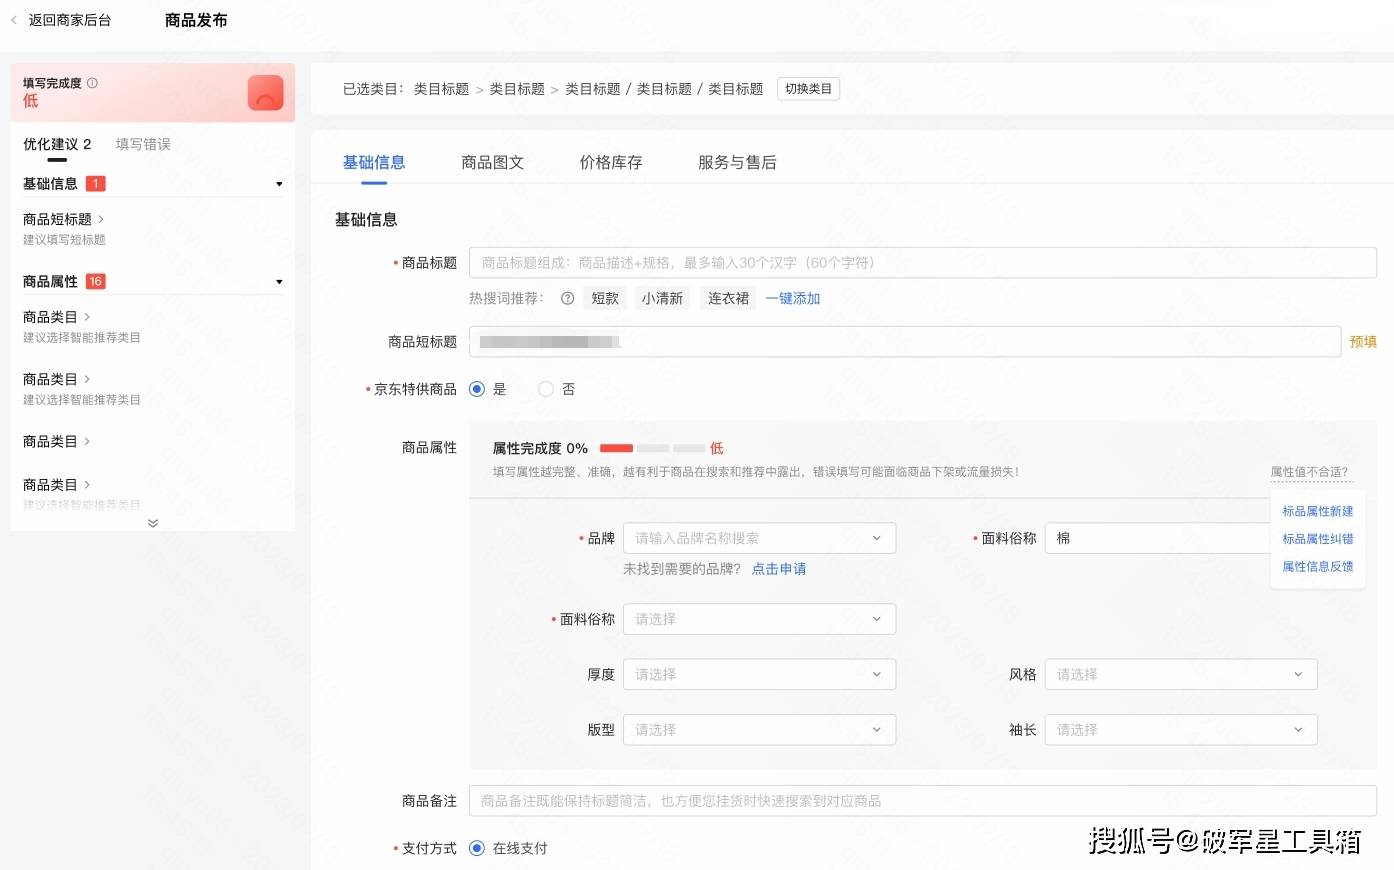Select 否 for 京东特供商品
The image size is (1394, 870).
point(546,389)
